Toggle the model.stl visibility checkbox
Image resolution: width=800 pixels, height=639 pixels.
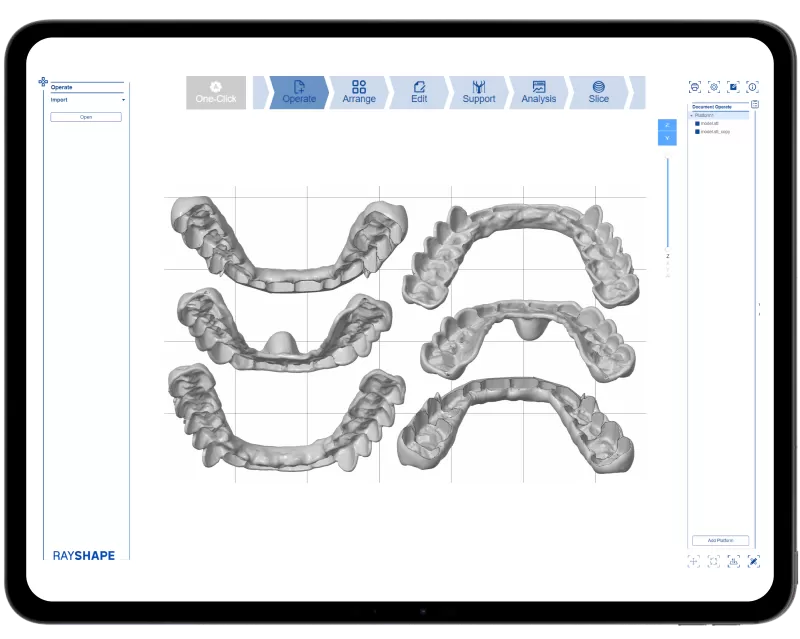point(697,123)
